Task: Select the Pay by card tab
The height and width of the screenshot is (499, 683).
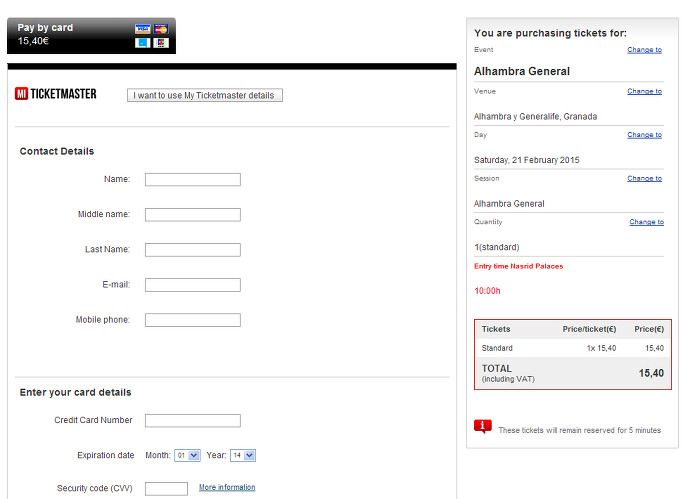Action: (x=91, y=36)
